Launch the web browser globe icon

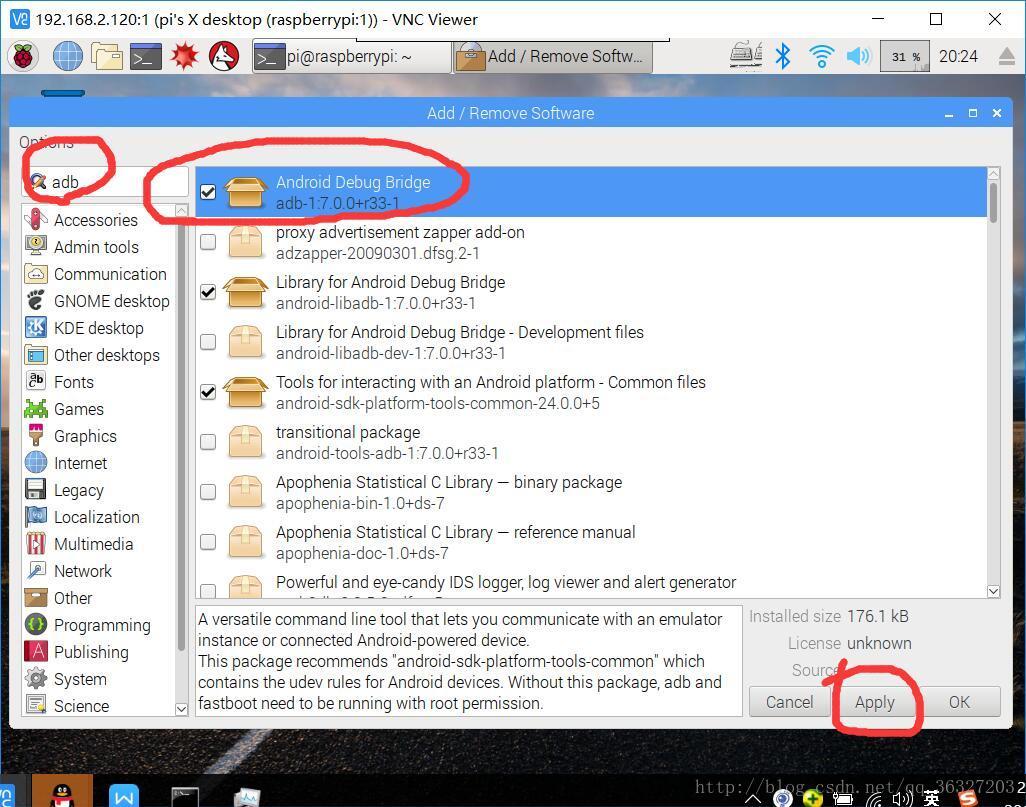coord(67,56)
